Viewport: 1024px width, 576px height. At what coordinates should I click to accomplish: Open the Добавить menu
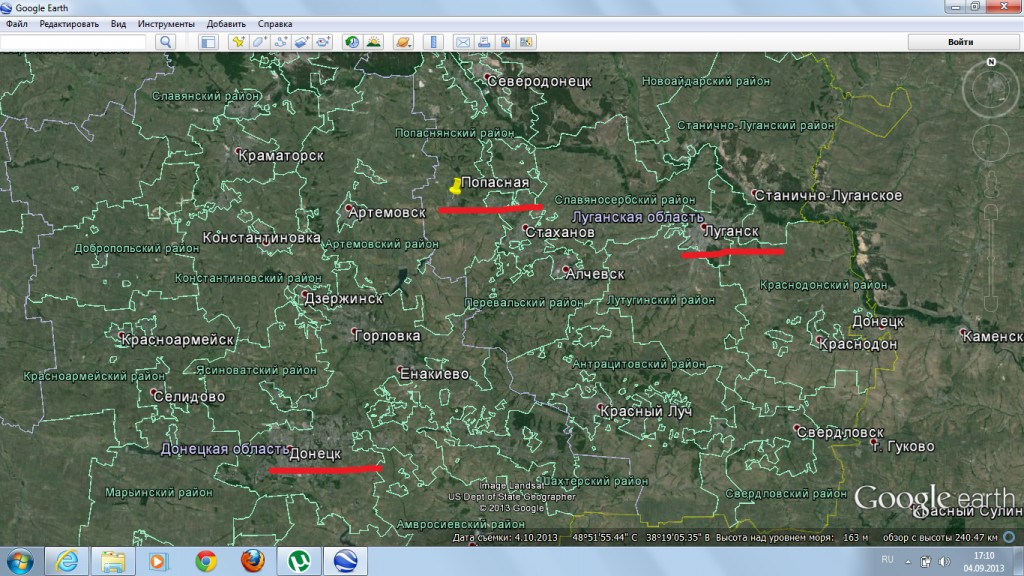(226, 23)
